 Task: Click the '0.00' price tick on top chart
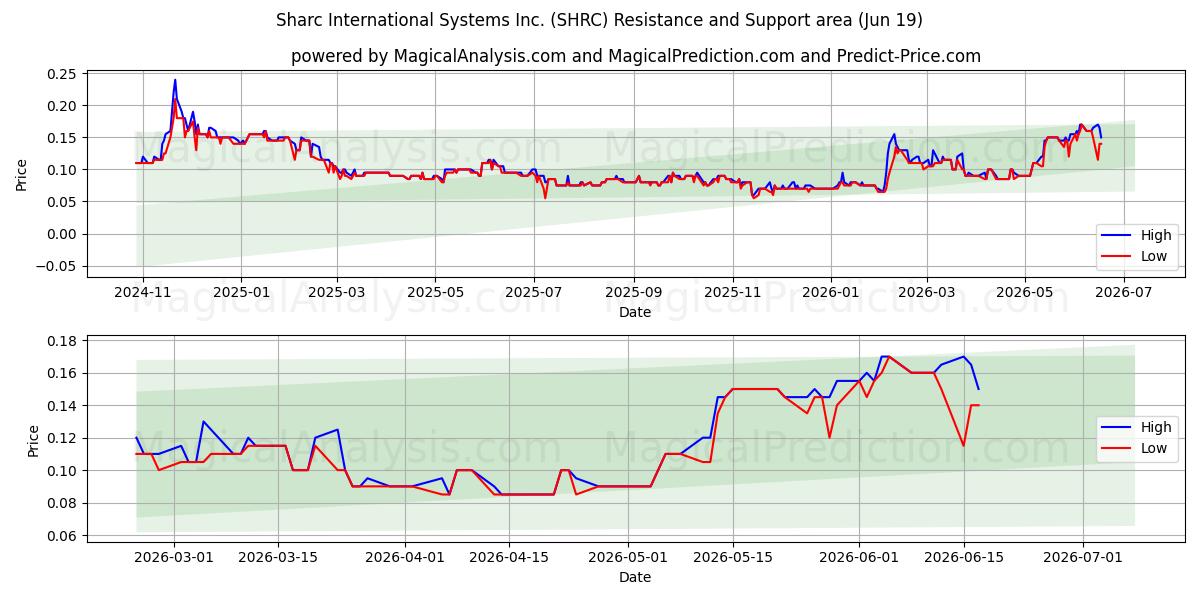[x=62, y=234]
